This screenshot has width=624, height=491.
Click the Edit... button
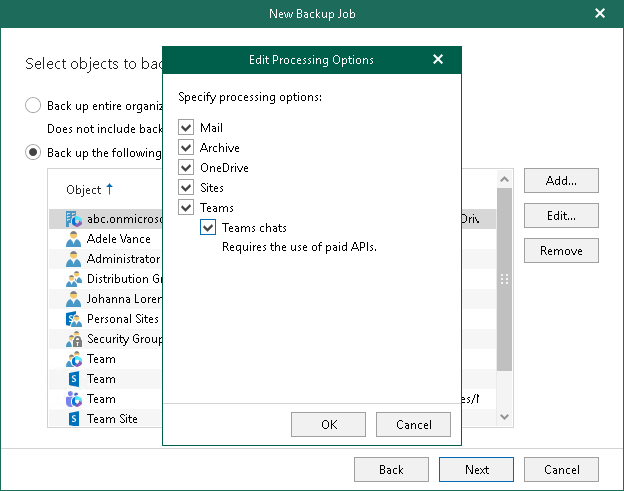coord(561,216)
